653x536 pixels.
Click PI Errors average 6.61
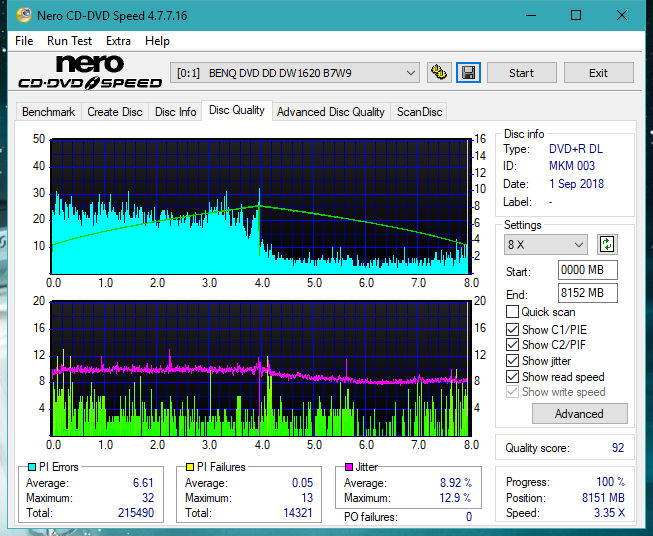(x=143, y=483)
